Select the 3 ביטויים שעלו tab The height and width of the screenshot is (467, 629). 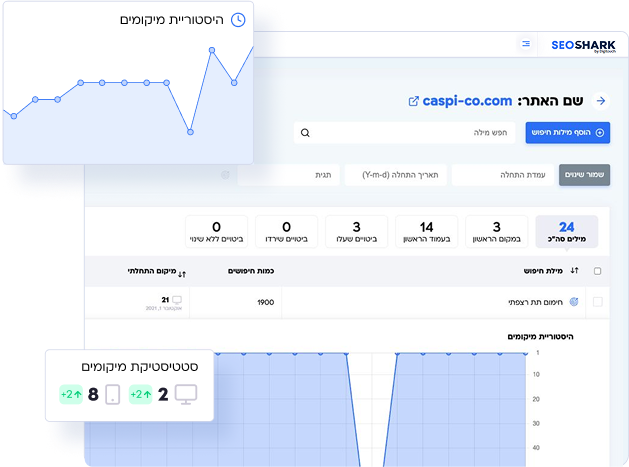[x=357, y=231]
